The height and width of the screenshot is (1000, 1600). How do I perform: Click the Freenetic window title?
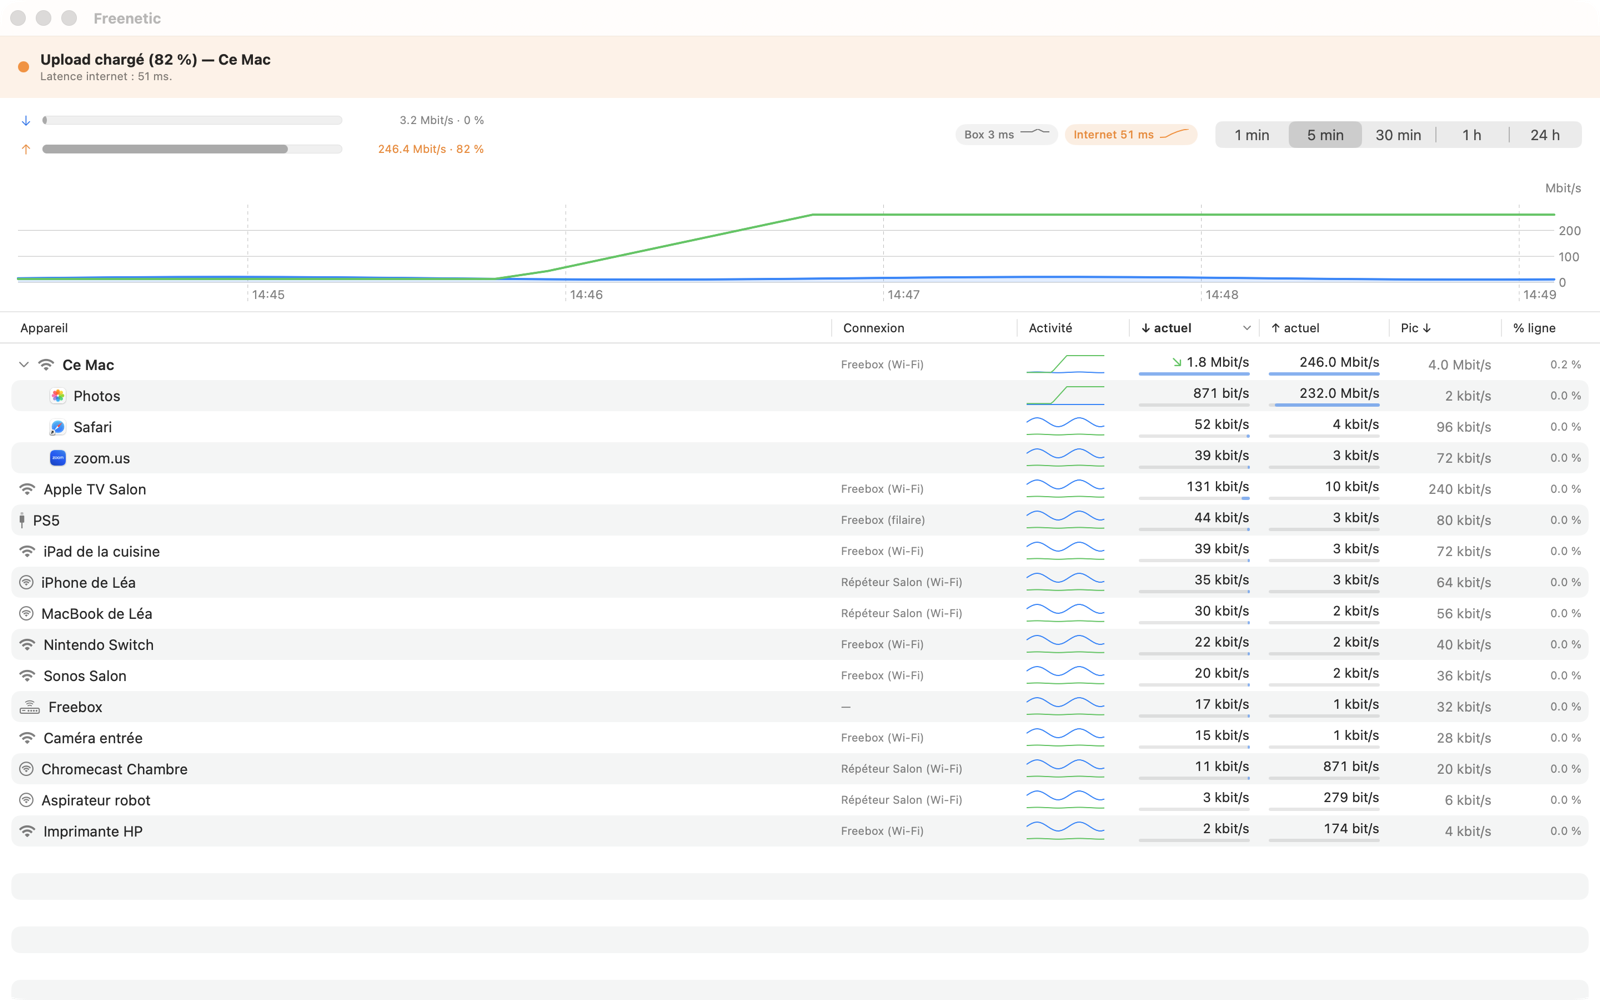pyautogui.click(x=126, y=18)
